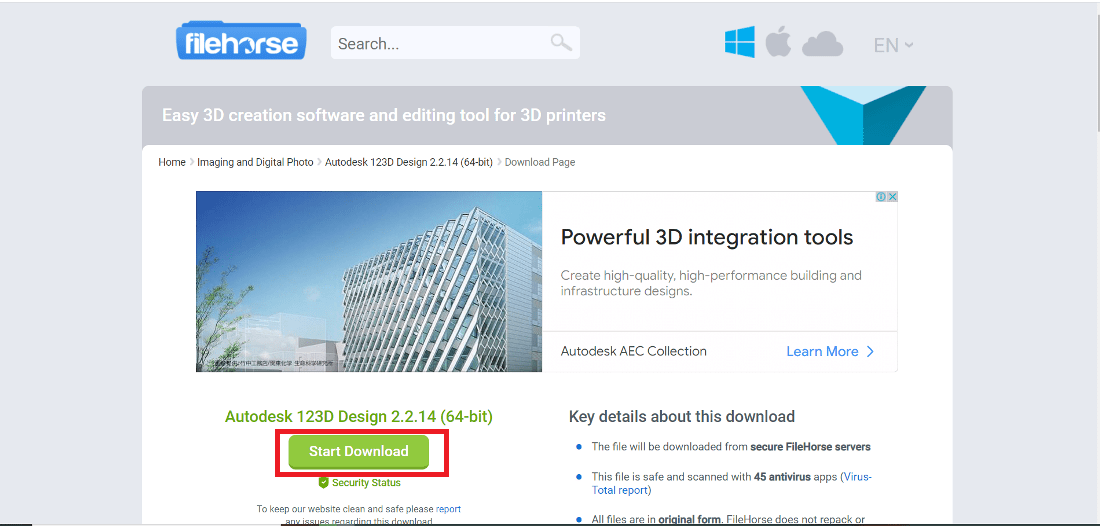Screen dimensions: 1100x526
Task: Click Autodesk 123D Design 2.2.14 (64-bit) title
Action: click(x=358, y=417)
